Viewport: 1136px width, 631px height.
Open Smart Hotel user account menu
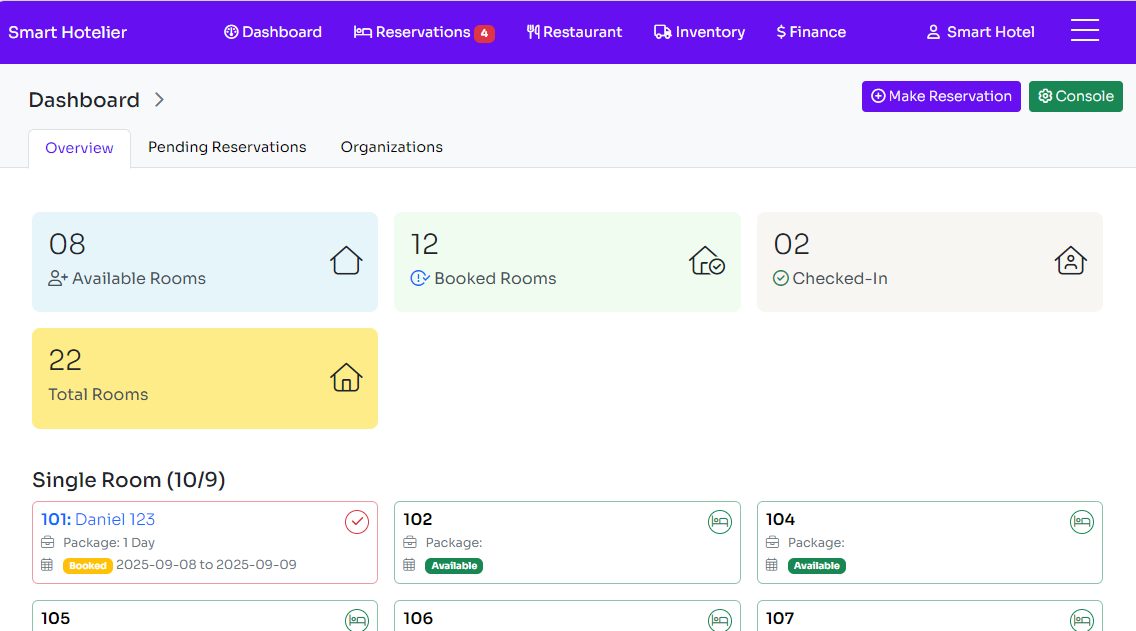coord(980,32)
